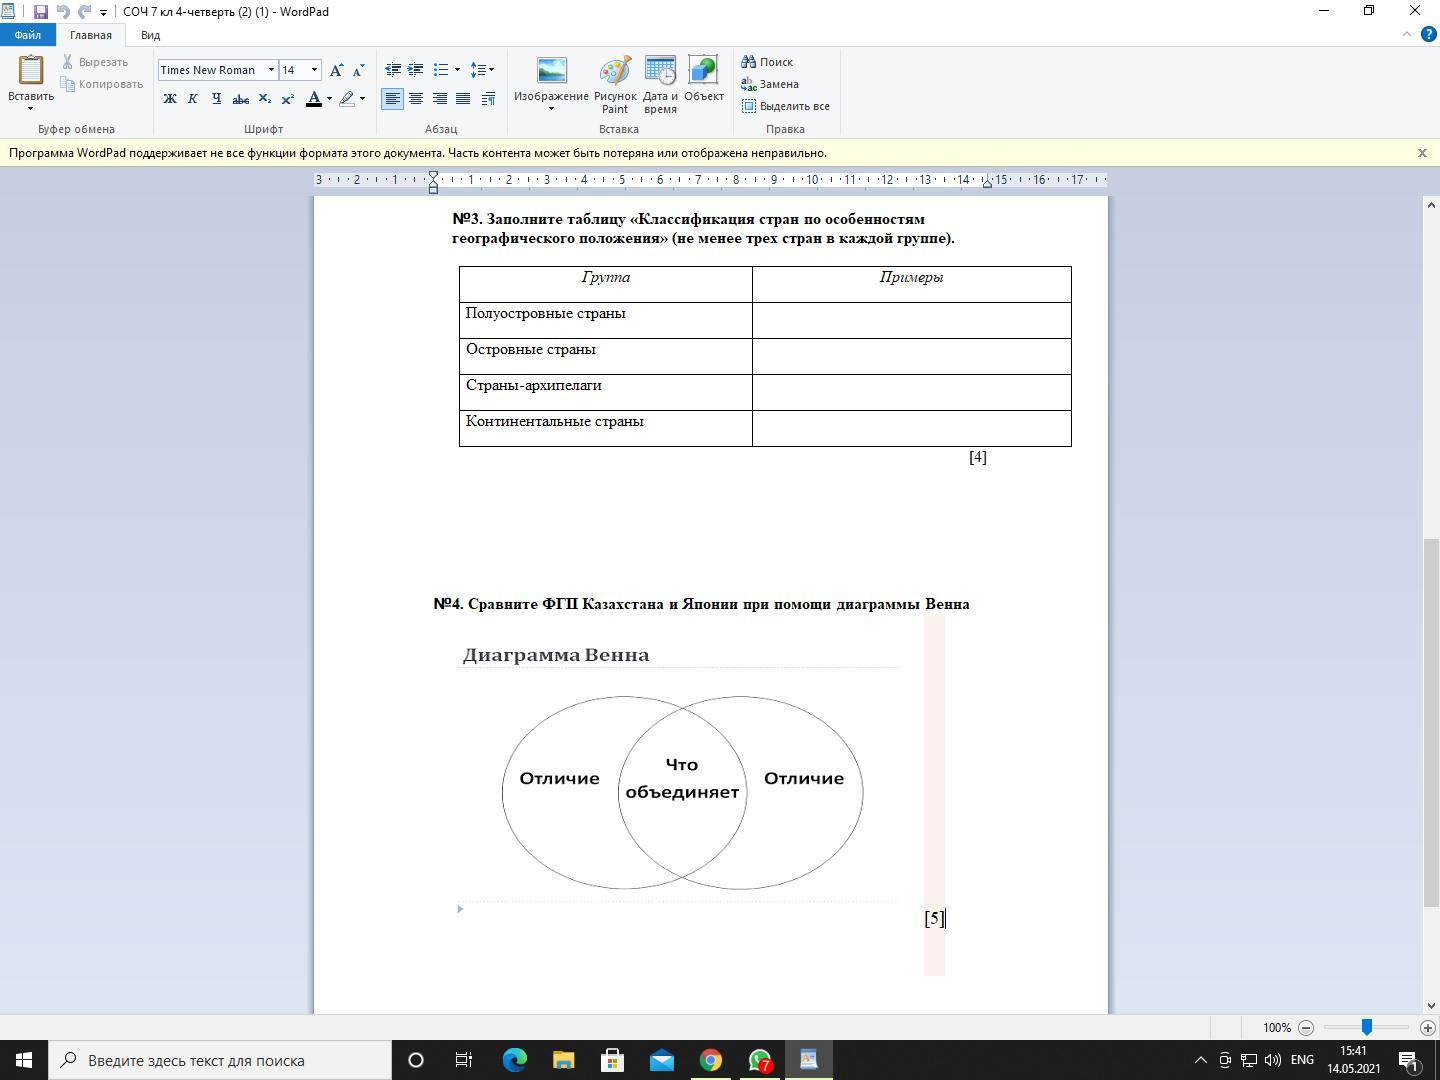This screenshot has width=1440, height=1080.
Task: Click the Замена (Replace) button
Action: pyautogui.click(x=770, y=84)
